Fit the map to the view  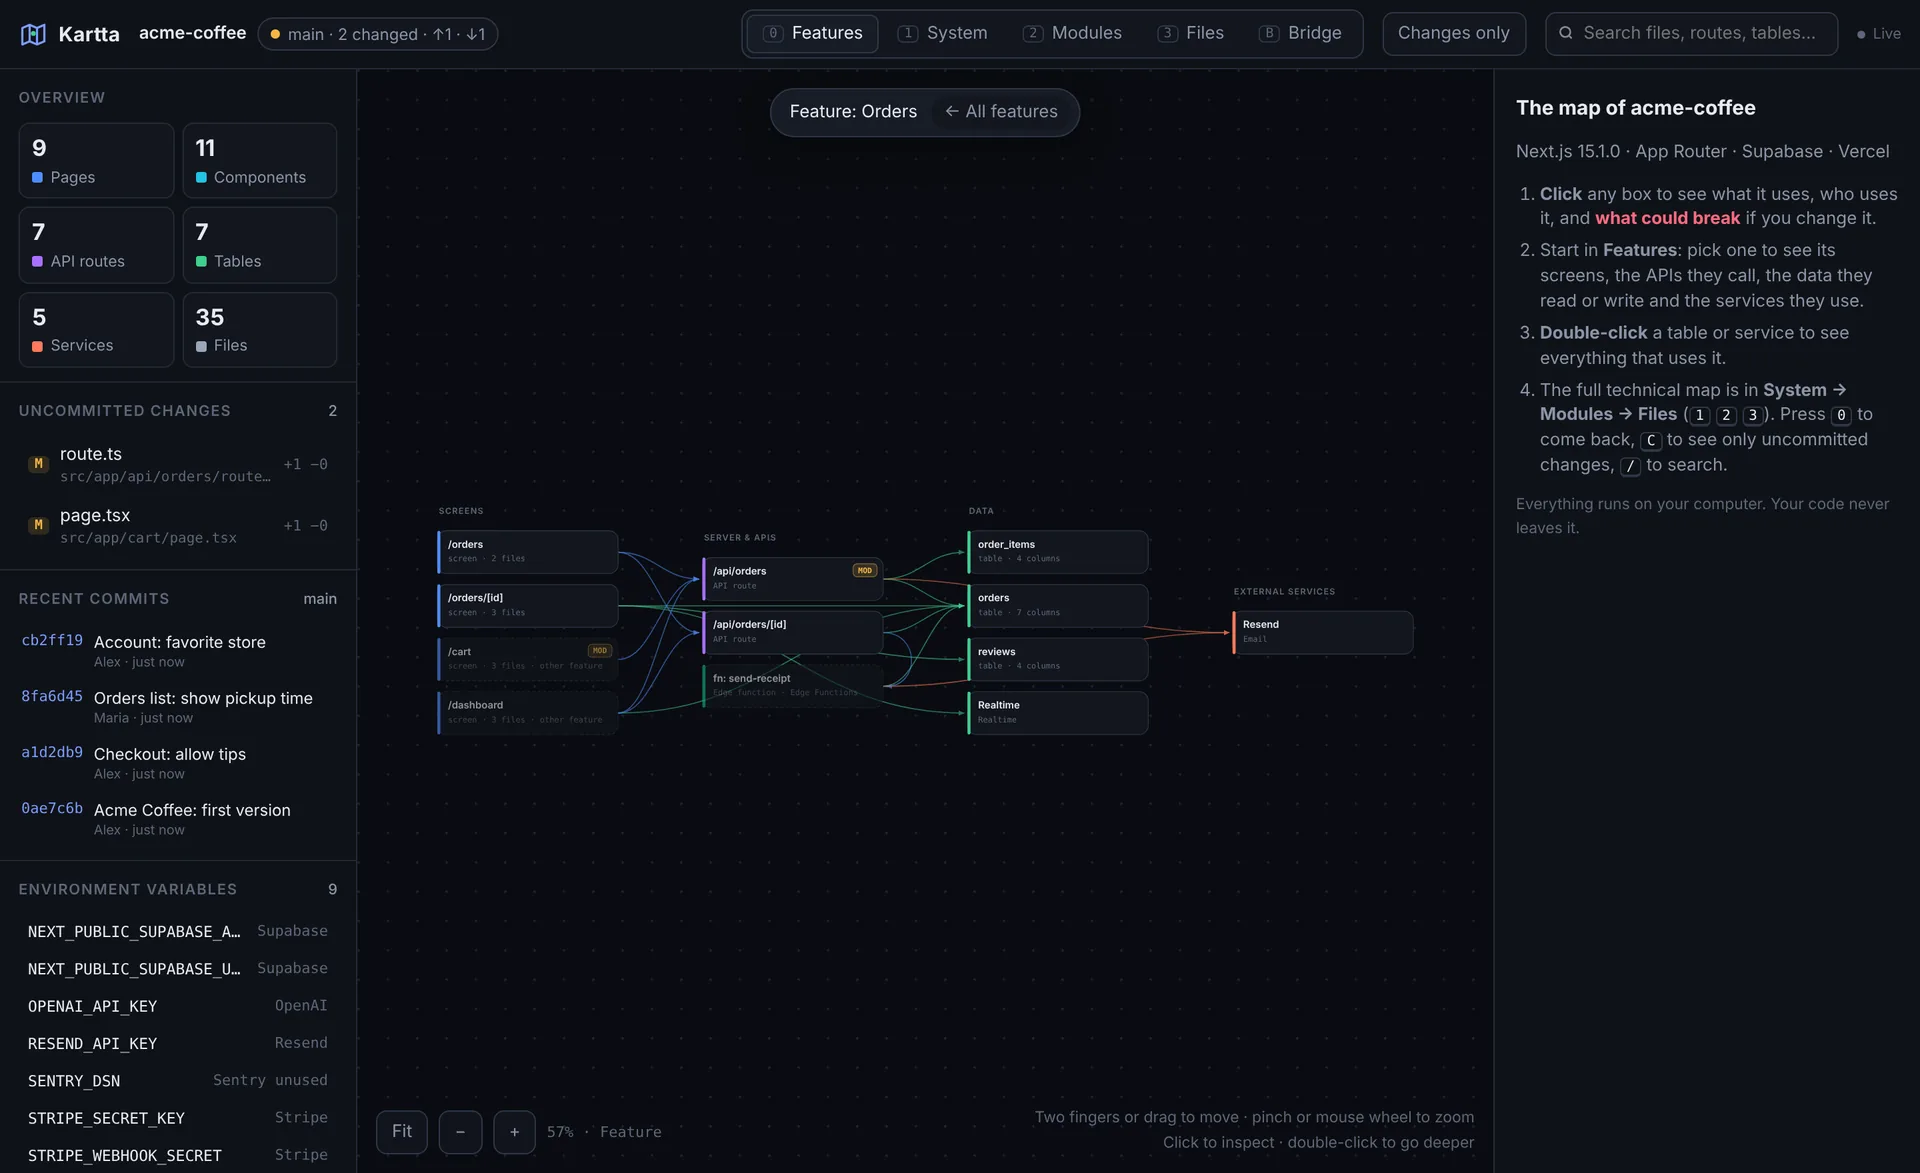click(x=402, y=1132)
